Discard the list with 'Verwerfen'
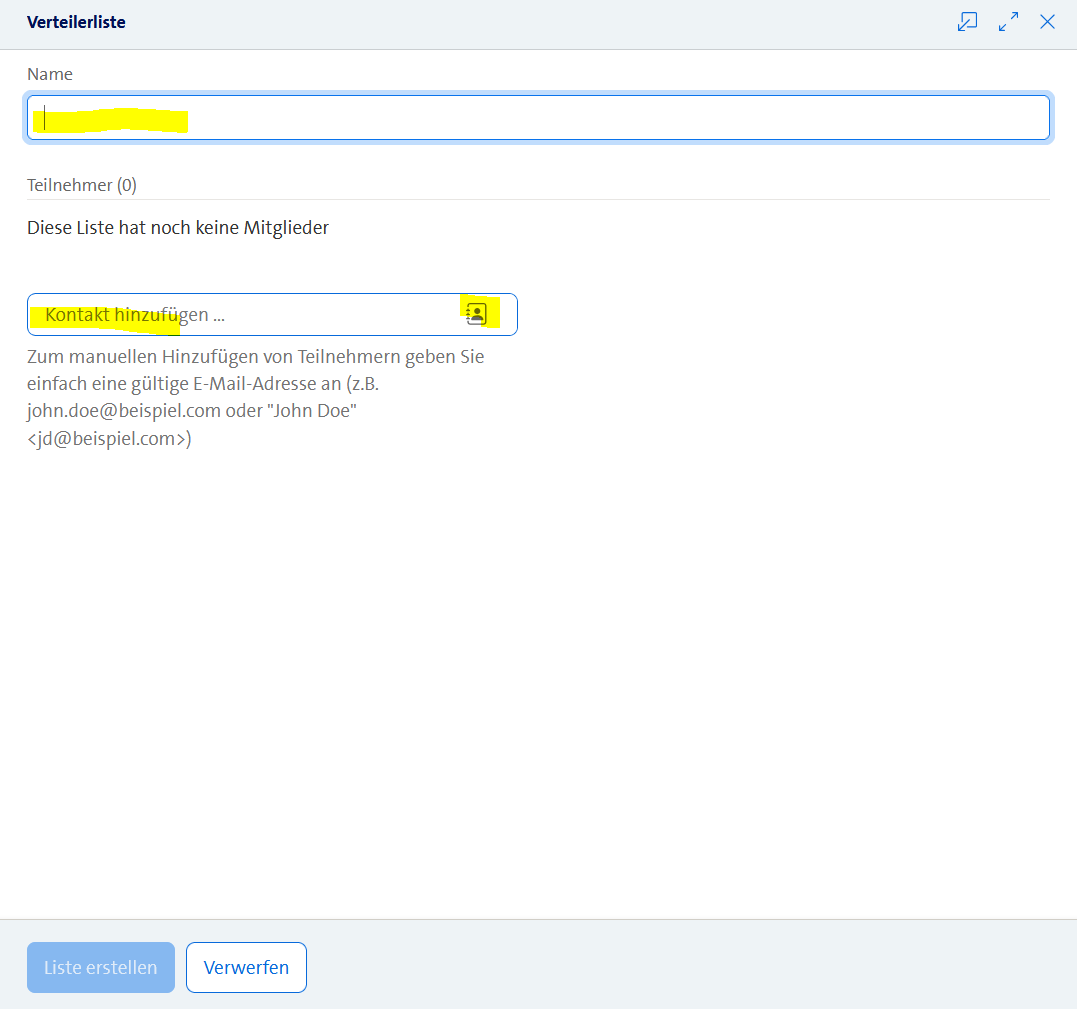The height and width of the screenshot is (1009, 1077). (246, 967)
